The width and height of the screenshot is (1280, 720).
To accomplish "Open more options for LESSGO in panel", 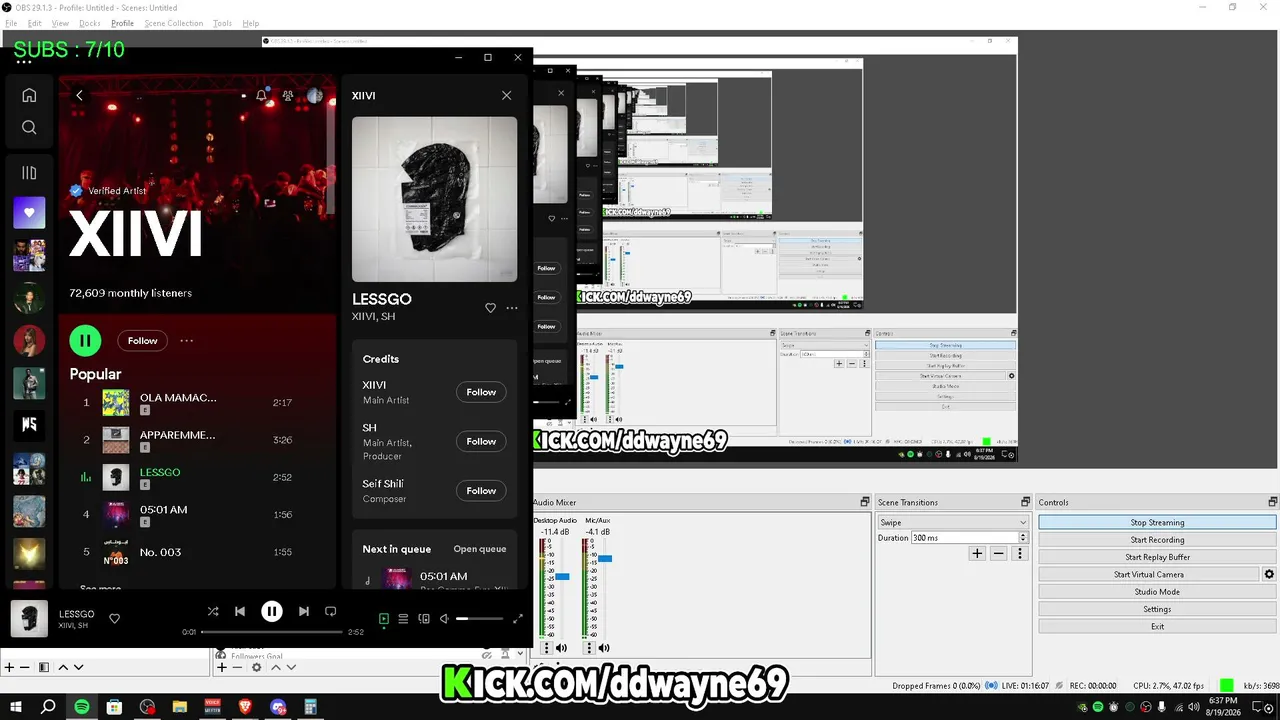I will [512, 308].
